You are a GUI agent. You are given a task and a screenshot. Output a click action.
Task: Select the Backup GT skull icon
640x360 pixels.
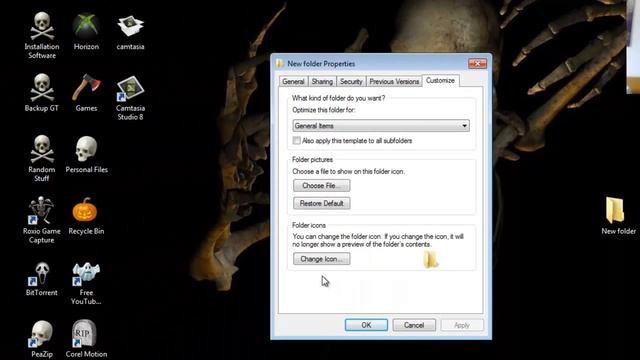42,87
